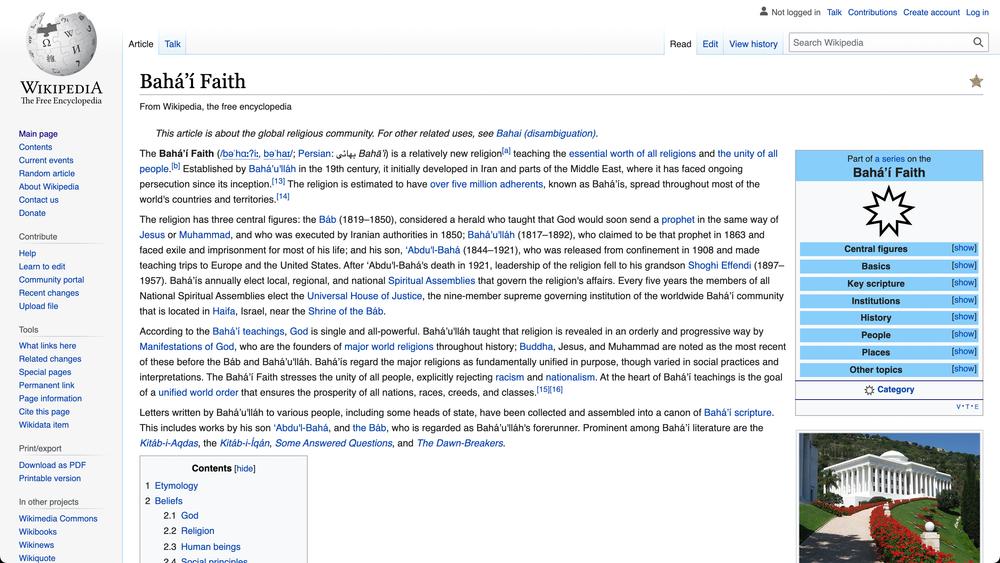Open the Haifa link

coord(224,311)
